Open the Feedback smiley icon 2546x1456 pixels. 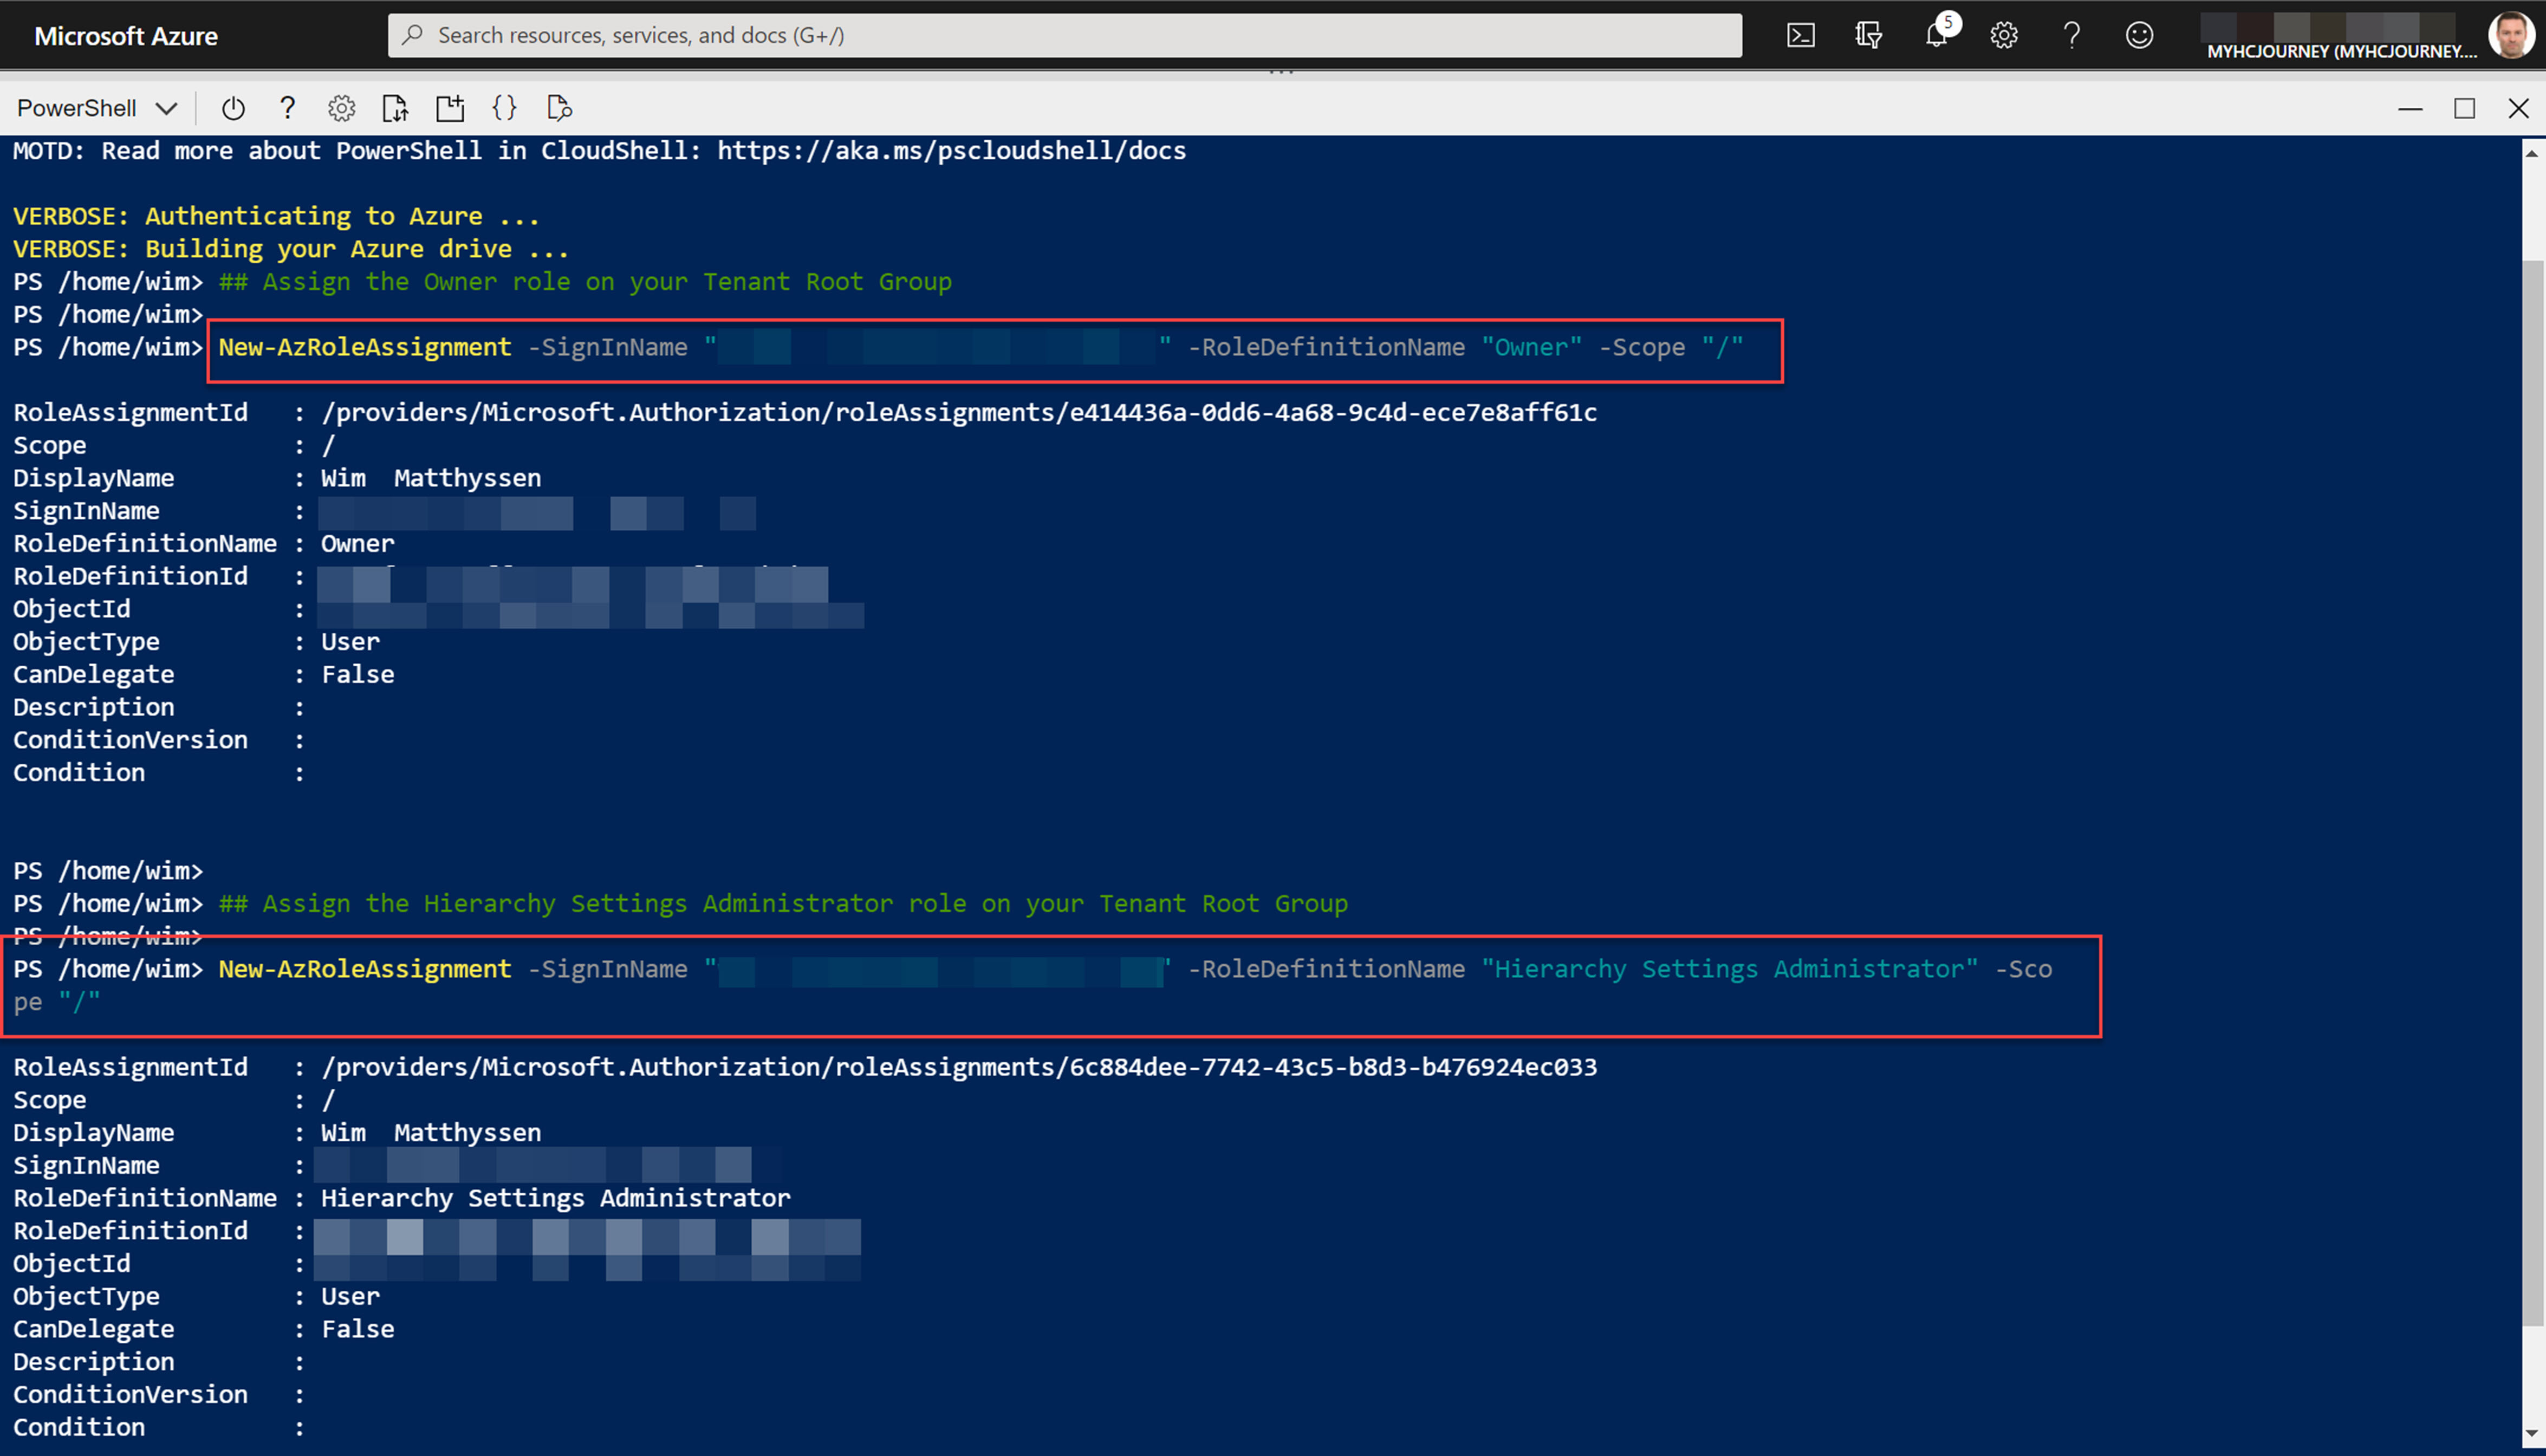click(x=2139, y=36)
